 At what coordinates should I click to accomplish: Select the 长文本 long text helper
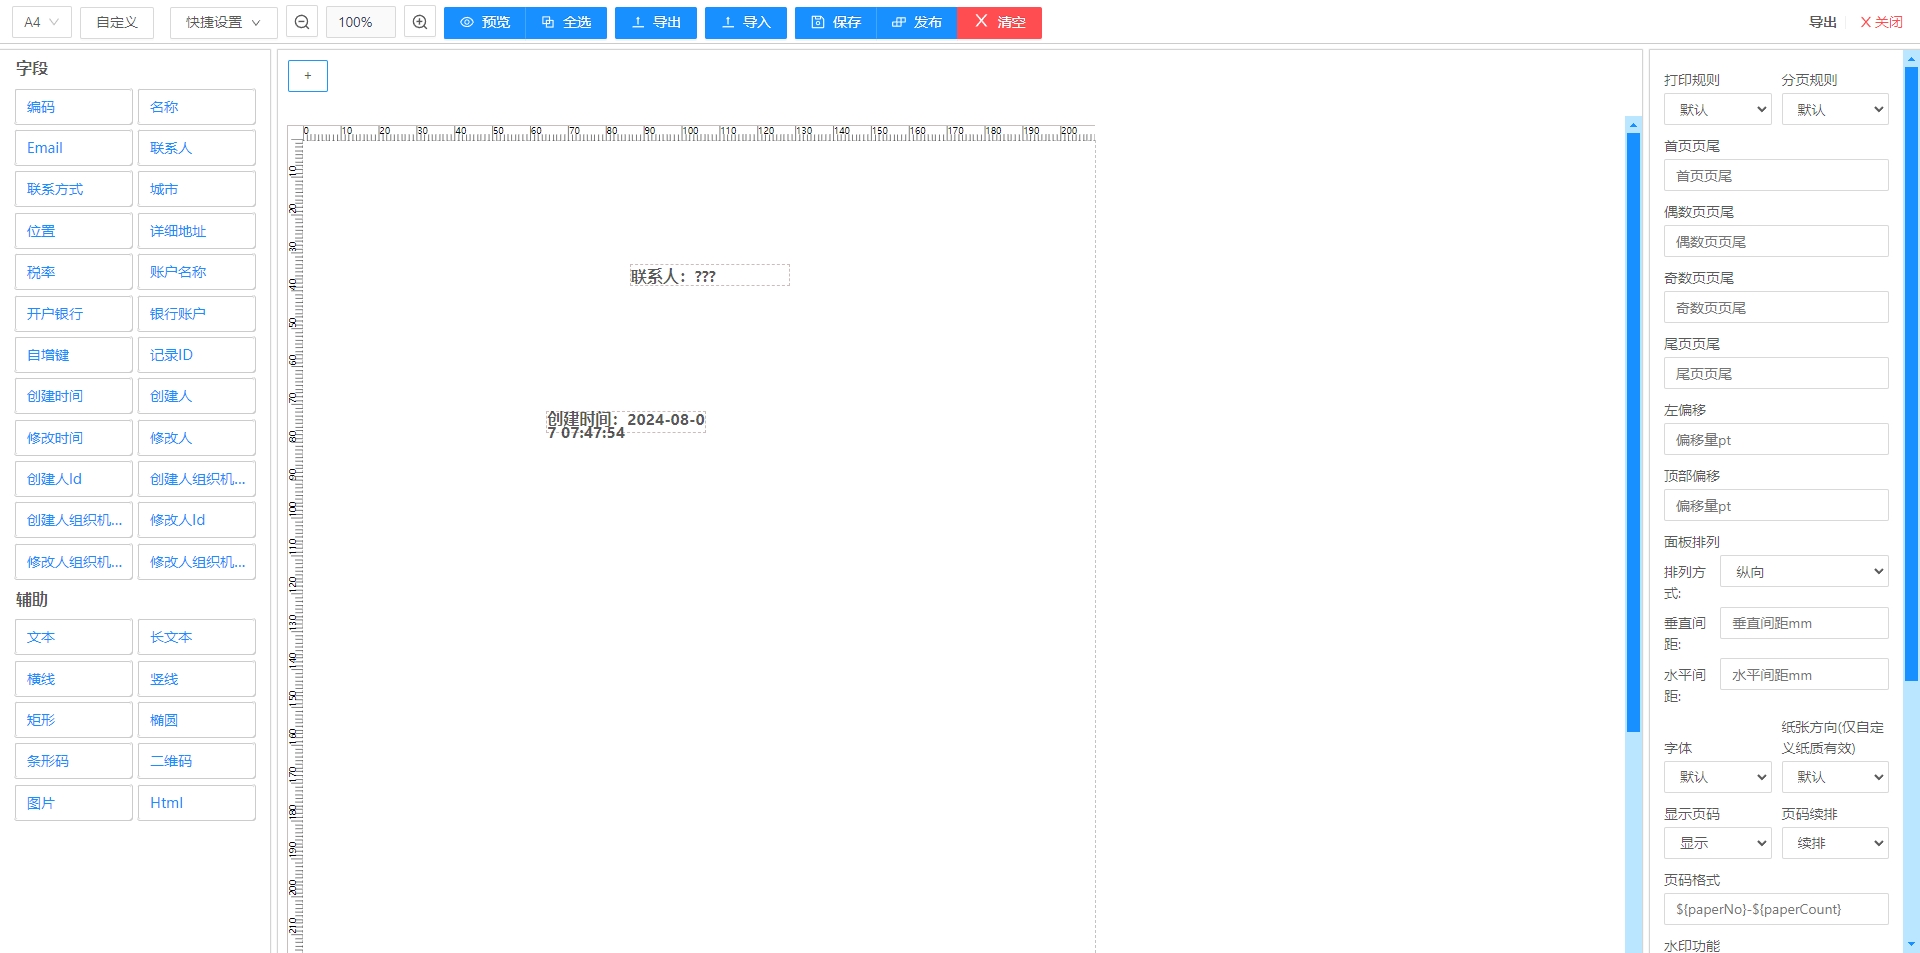coord(197,637)
